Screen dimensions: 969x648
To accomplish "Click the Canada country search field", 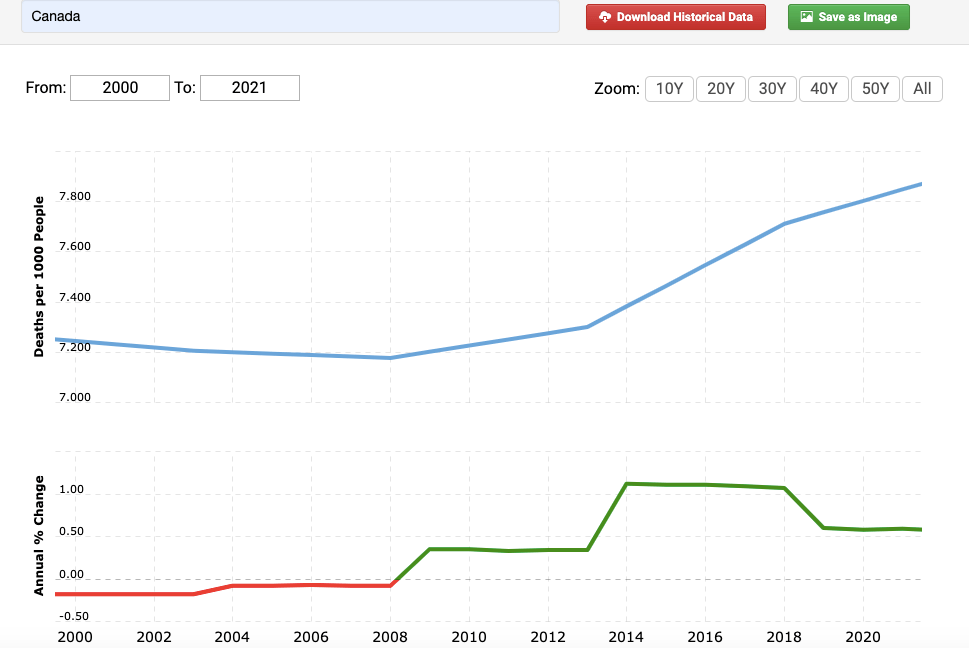I will (x=290, y=17).
